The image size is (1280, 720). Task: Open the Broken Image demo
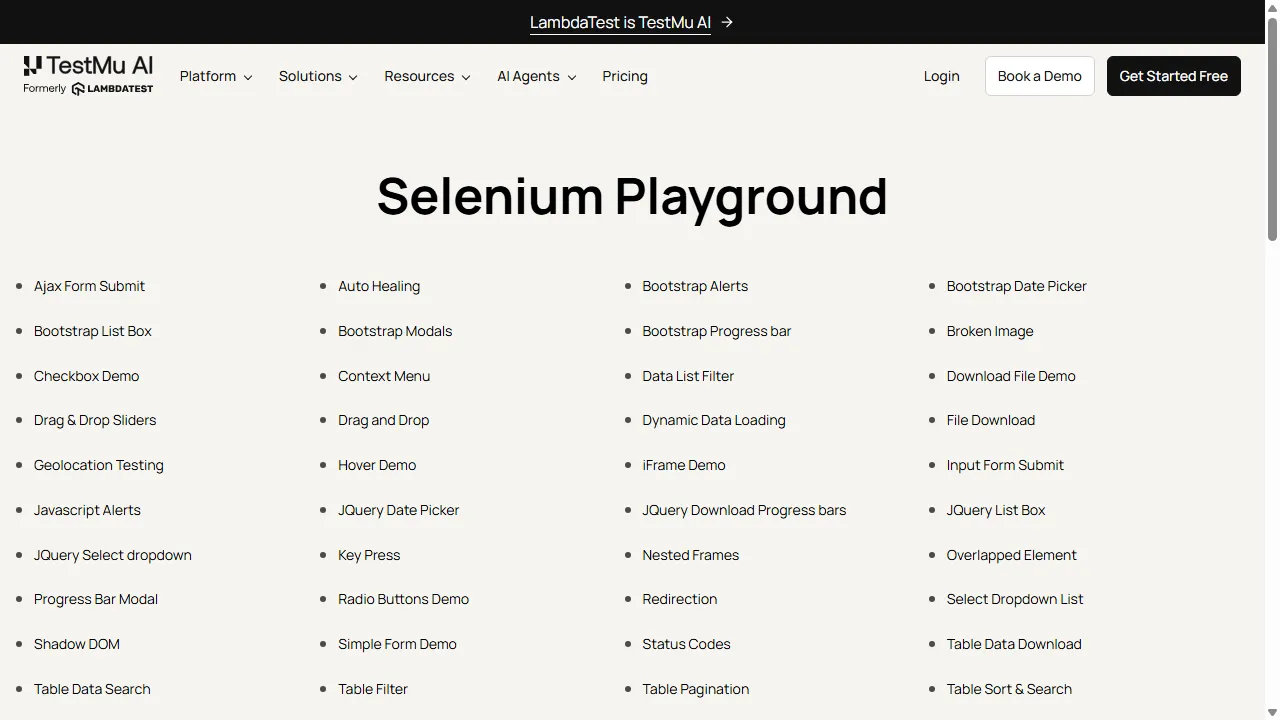coord(990,331)
